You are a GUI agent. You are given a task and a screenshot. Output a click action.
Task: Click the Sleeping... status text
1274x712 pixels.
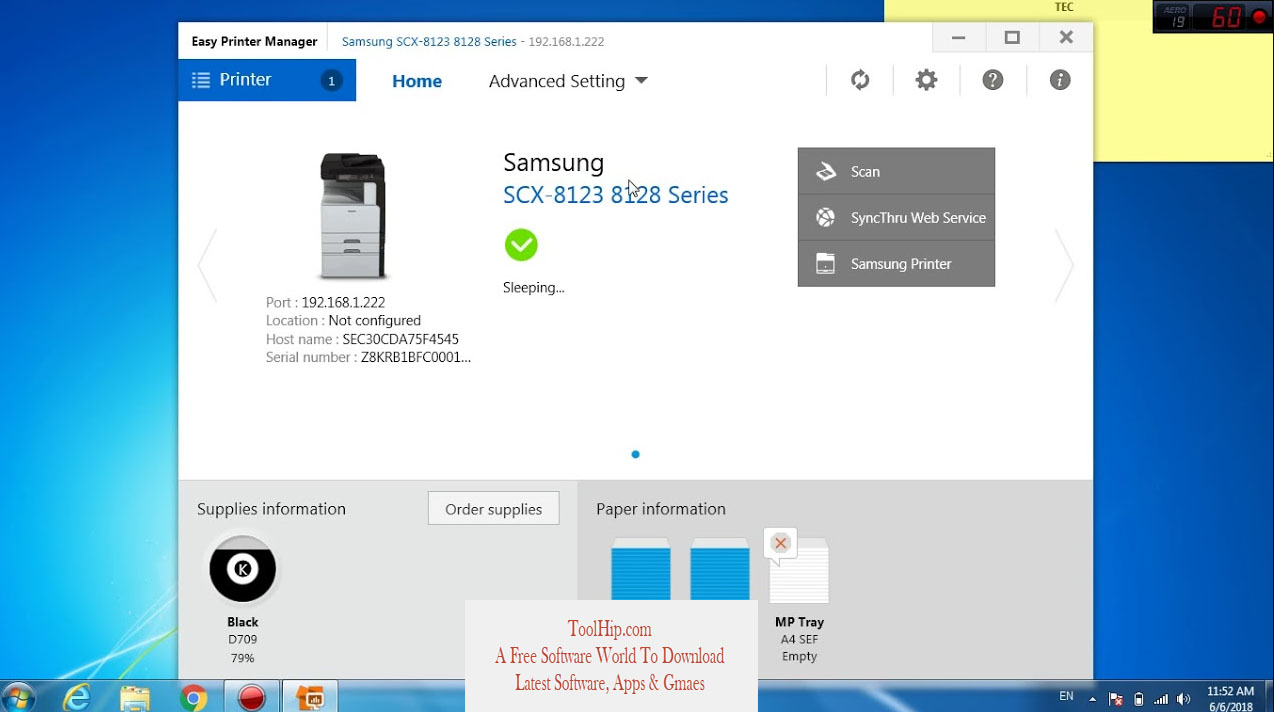pos(534,287)
